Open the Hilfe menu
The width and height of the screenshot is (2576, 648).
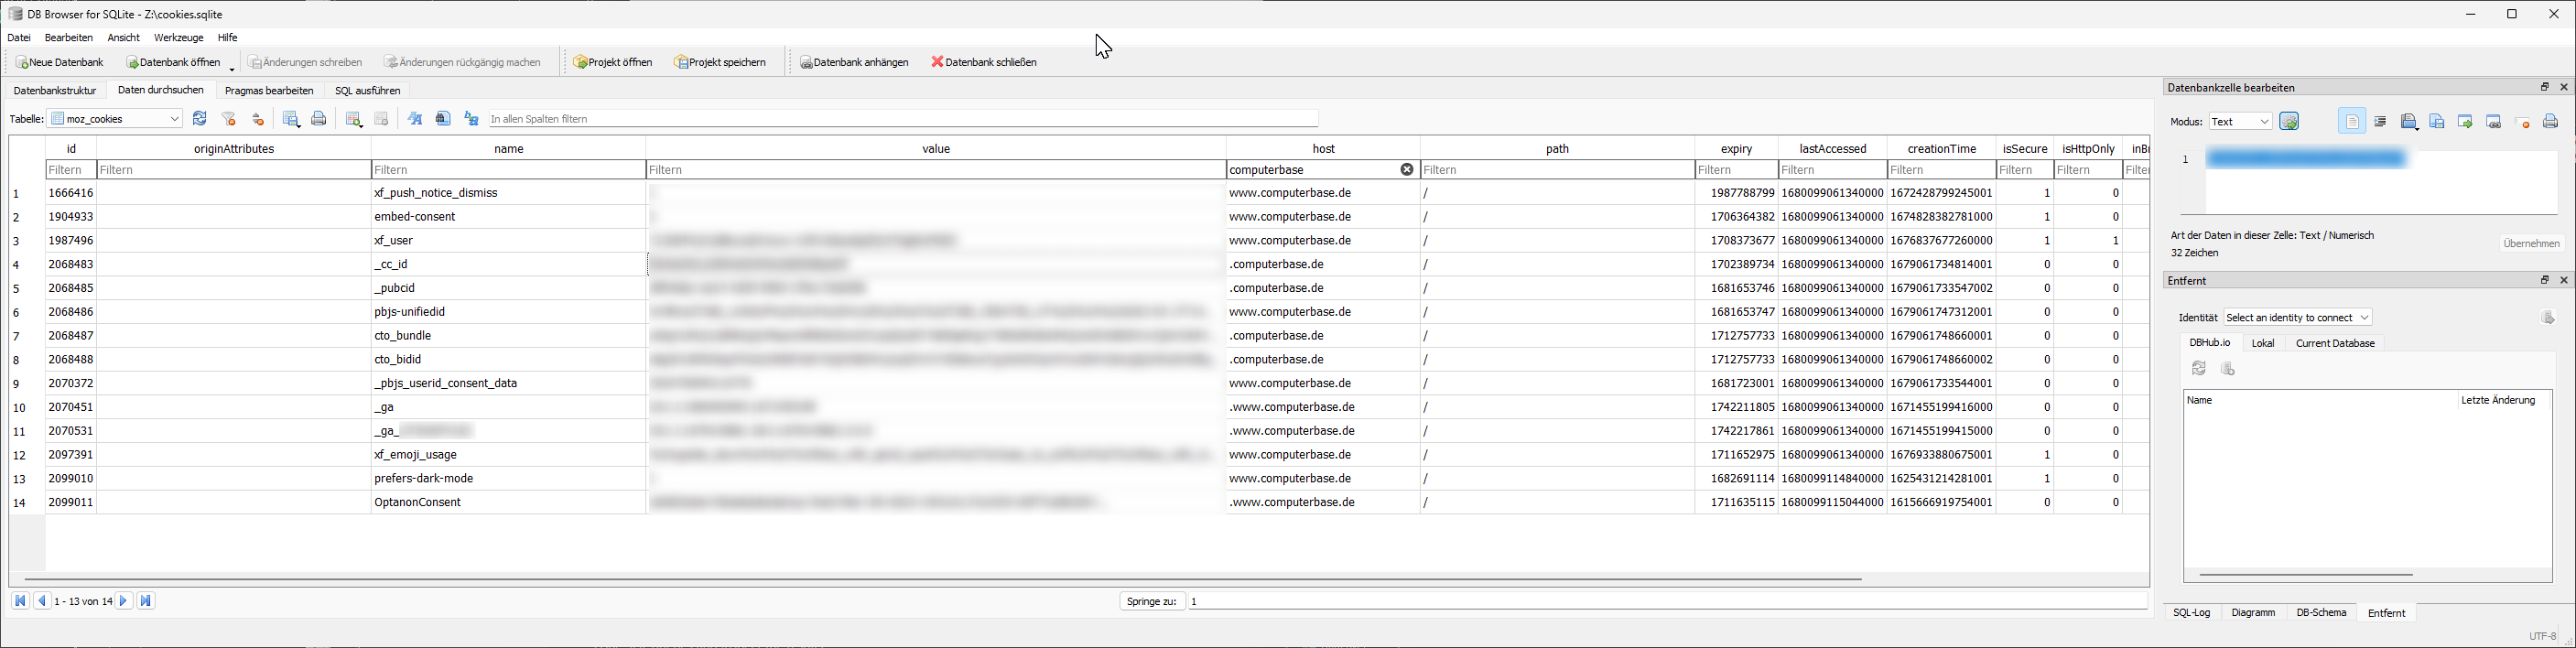pos(228,38)
